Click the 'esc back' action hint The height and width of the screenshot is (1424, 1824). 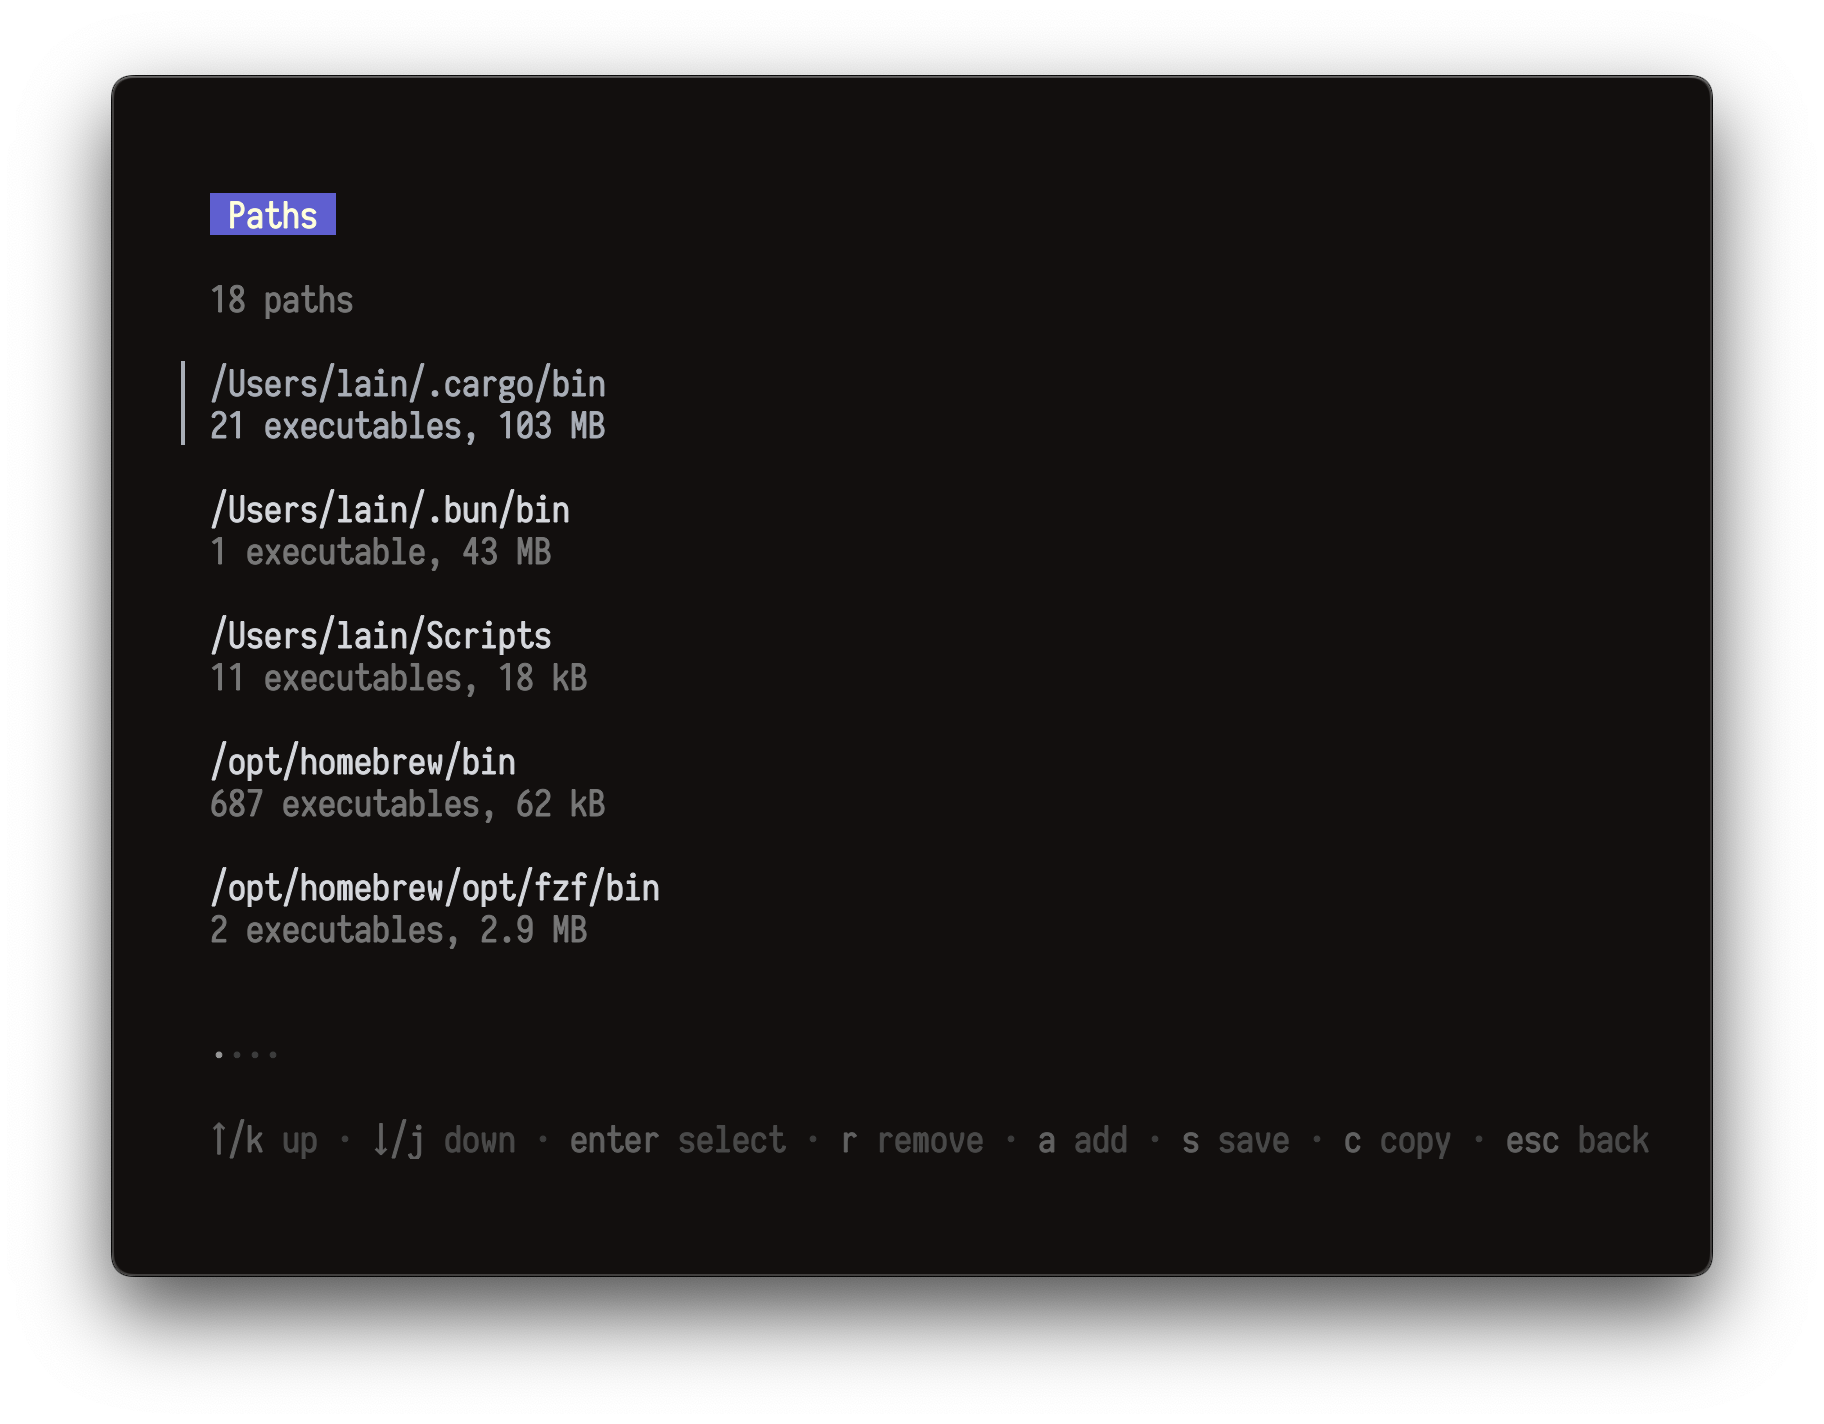pos(1577,1139)
